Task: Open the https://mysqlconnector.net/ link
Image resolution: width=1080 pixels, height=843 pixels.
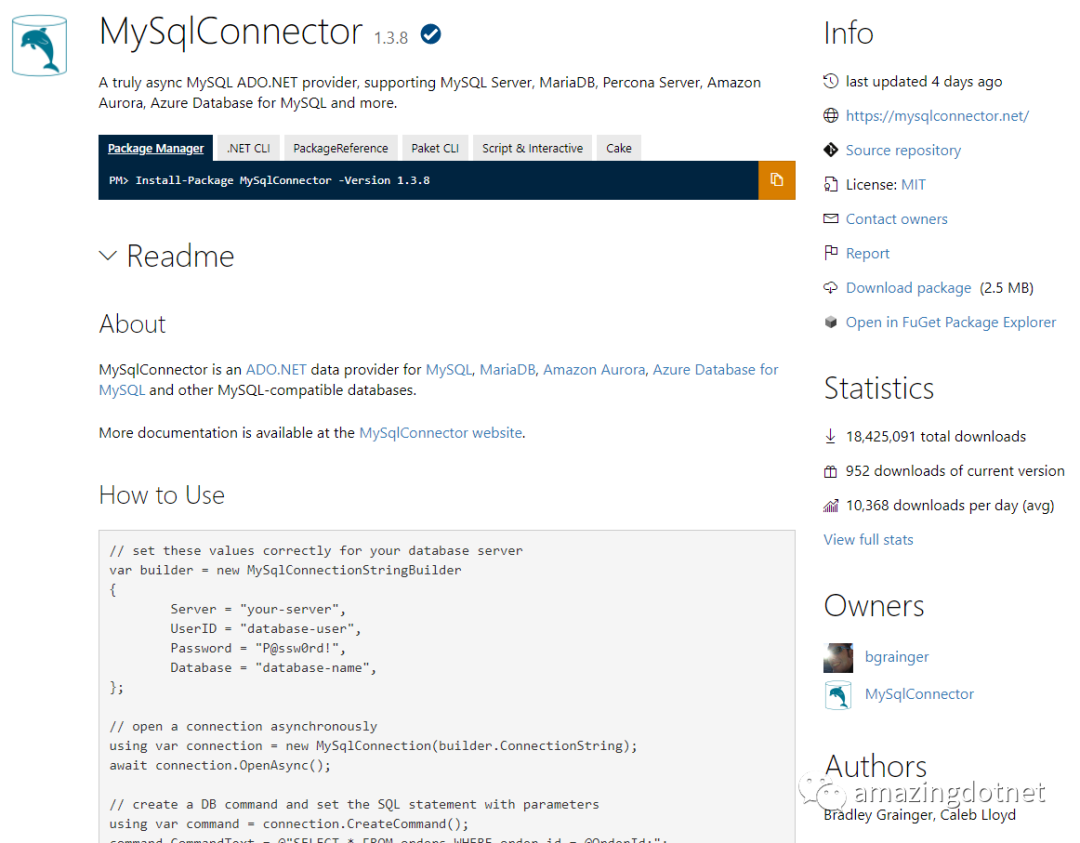Action: tap(937, 116)
